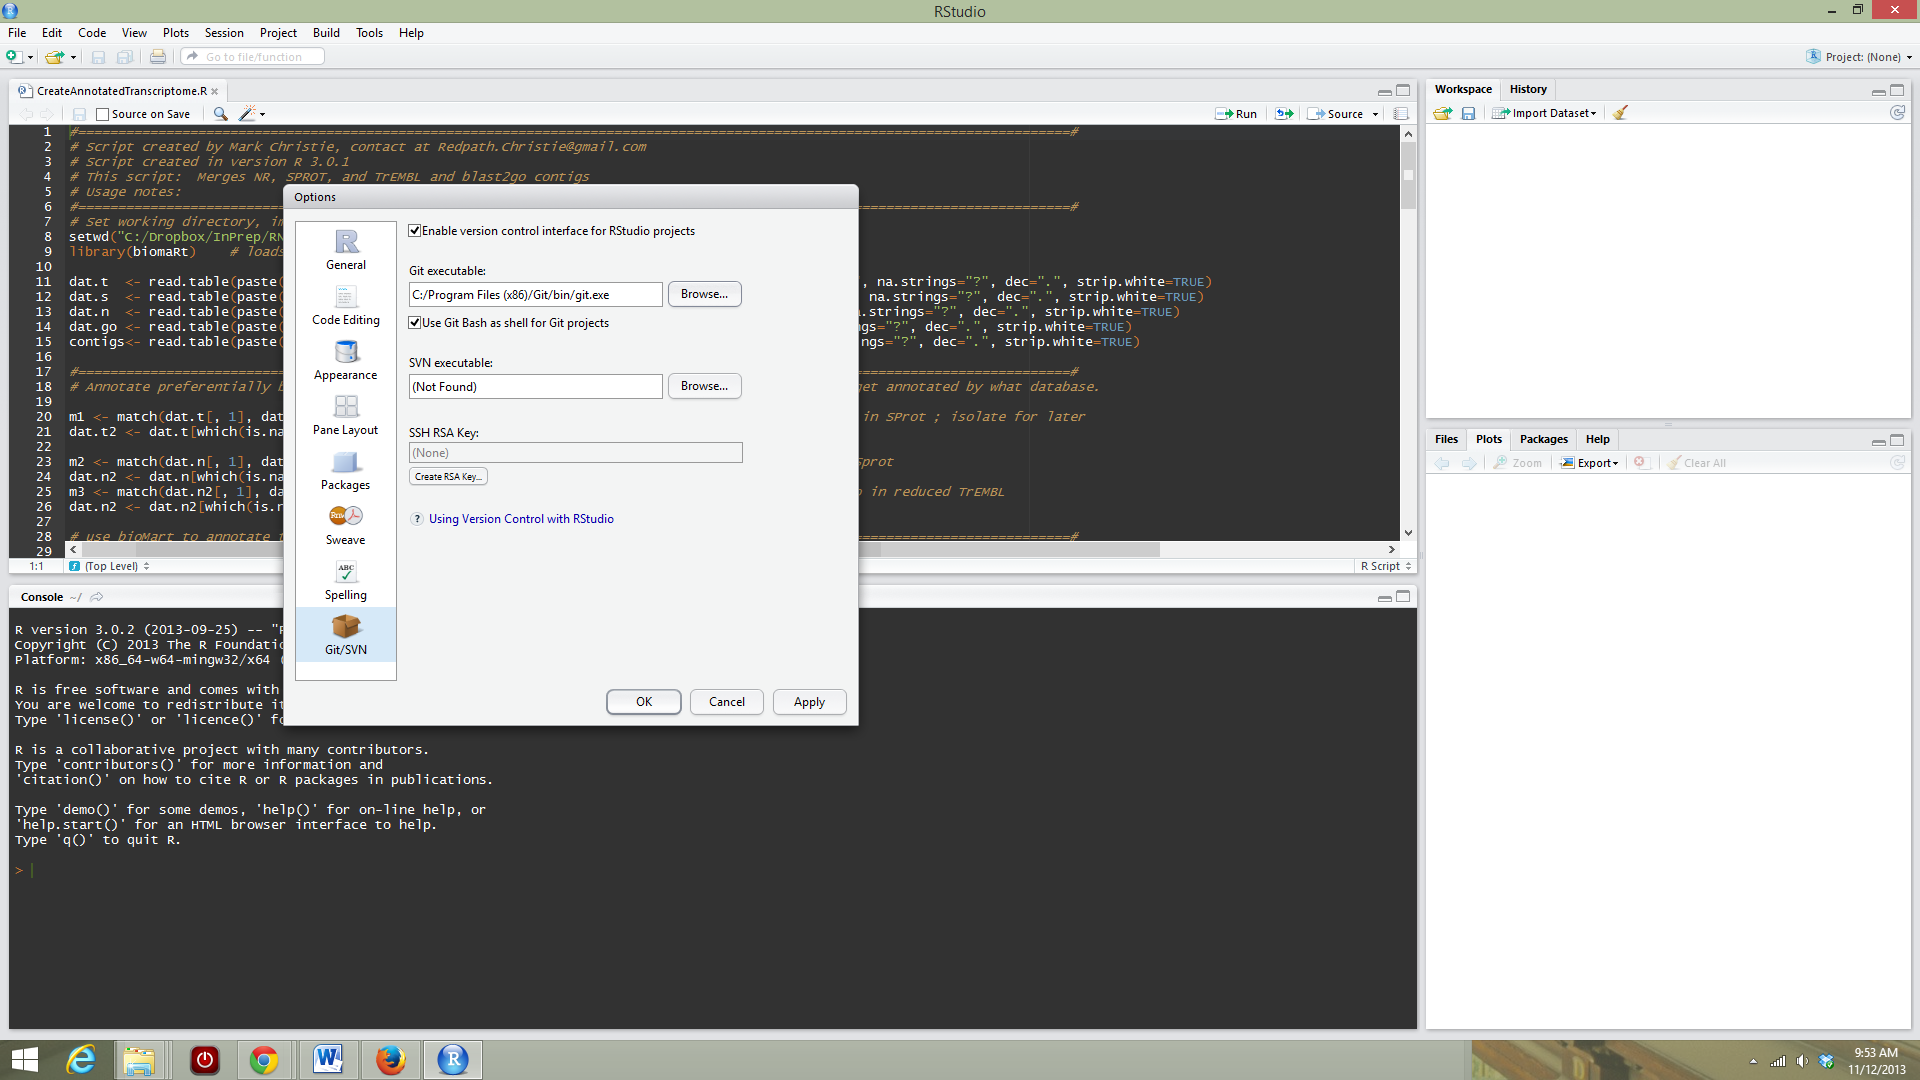Click the re-run previous region icon
The height and width of the screenshot is (1080, 1920).
click(x=1284, y=114)
